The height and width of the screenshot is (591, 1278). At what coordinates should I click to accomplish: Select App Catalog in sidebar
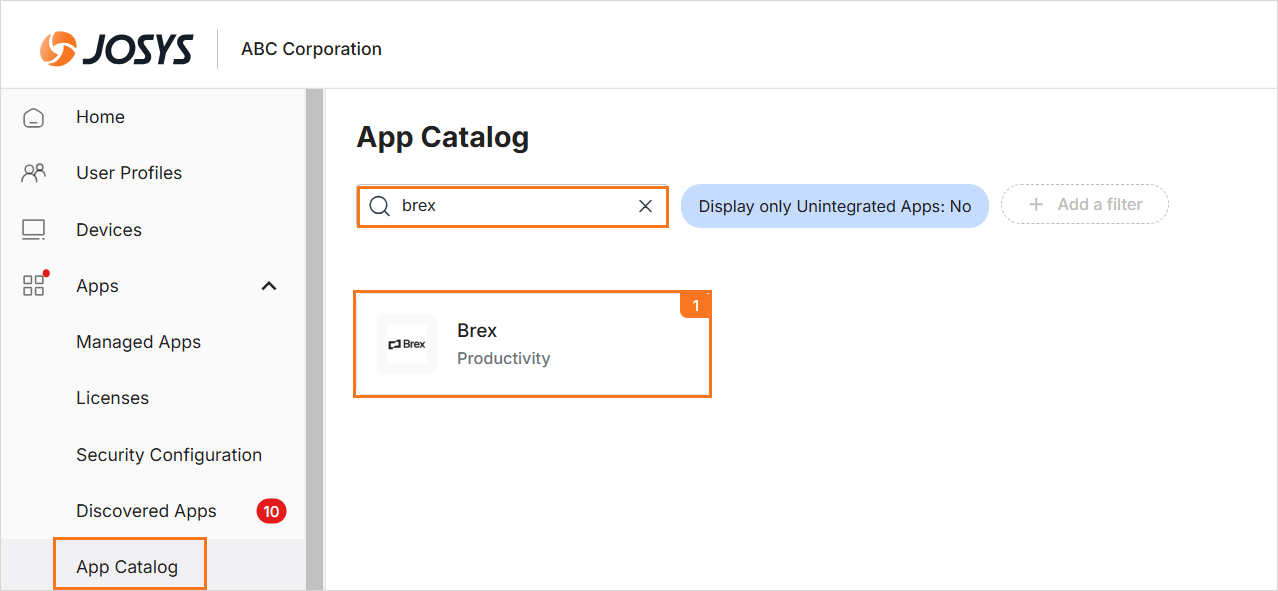[x=129, y=566]
